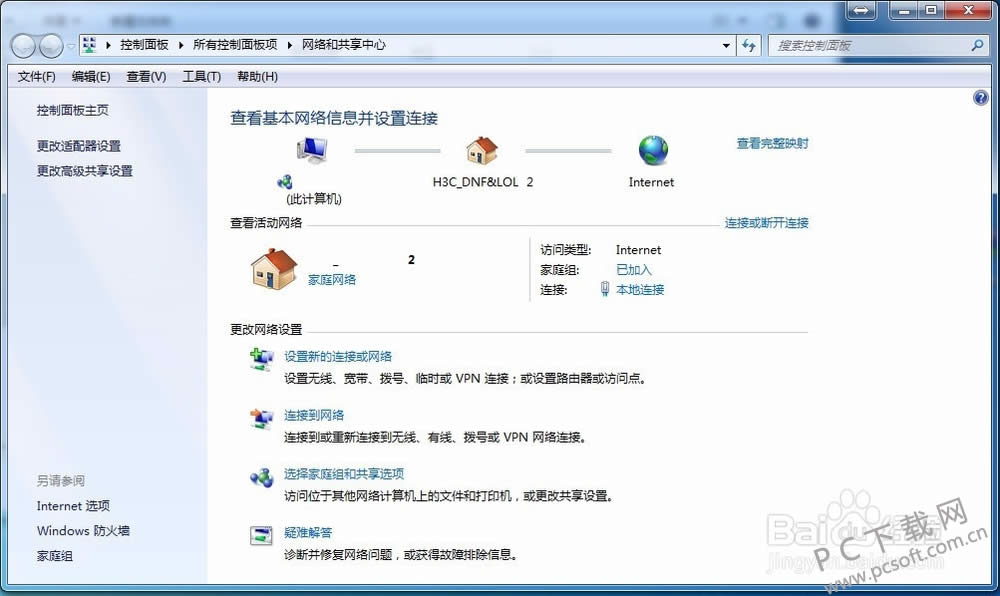Image resolution: width=1000 pixels, height=596 pixels.
Task: Click the large house icon beside 家庭网络
Action: click(x=273, y=268)
